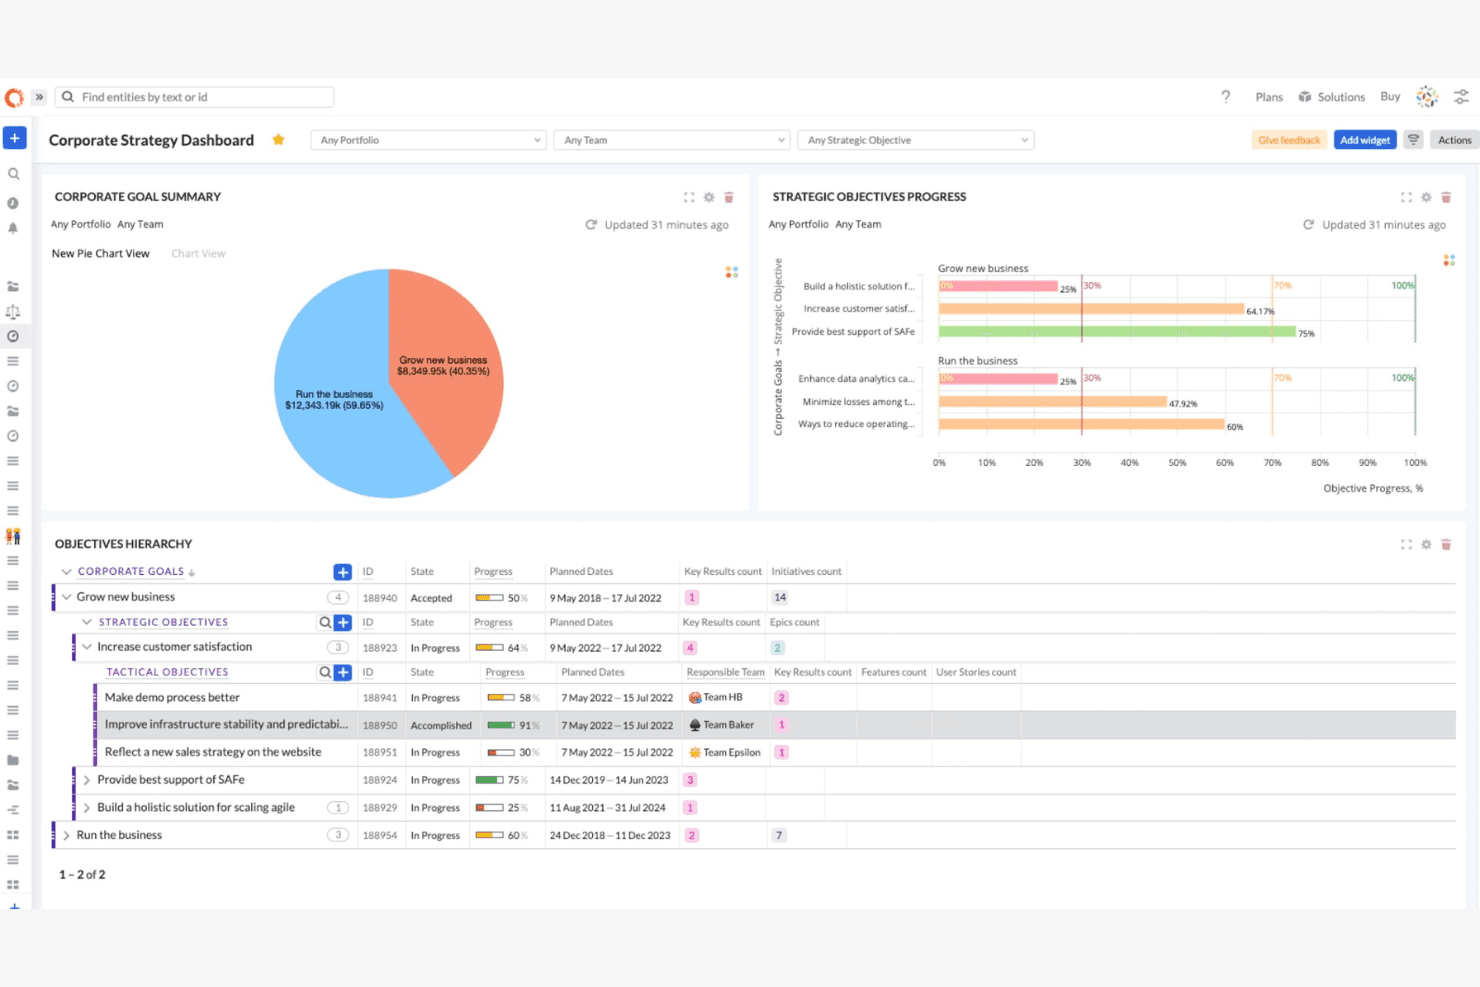
Task: Delete the Strategic Objectives Progress widget
Action: pos(1446,197)
